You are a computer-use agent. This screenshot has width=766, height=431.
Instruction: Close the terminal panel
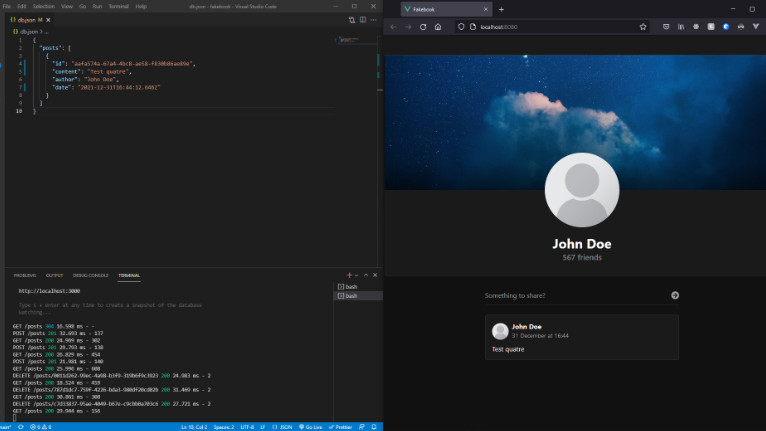tap(376, 274)
